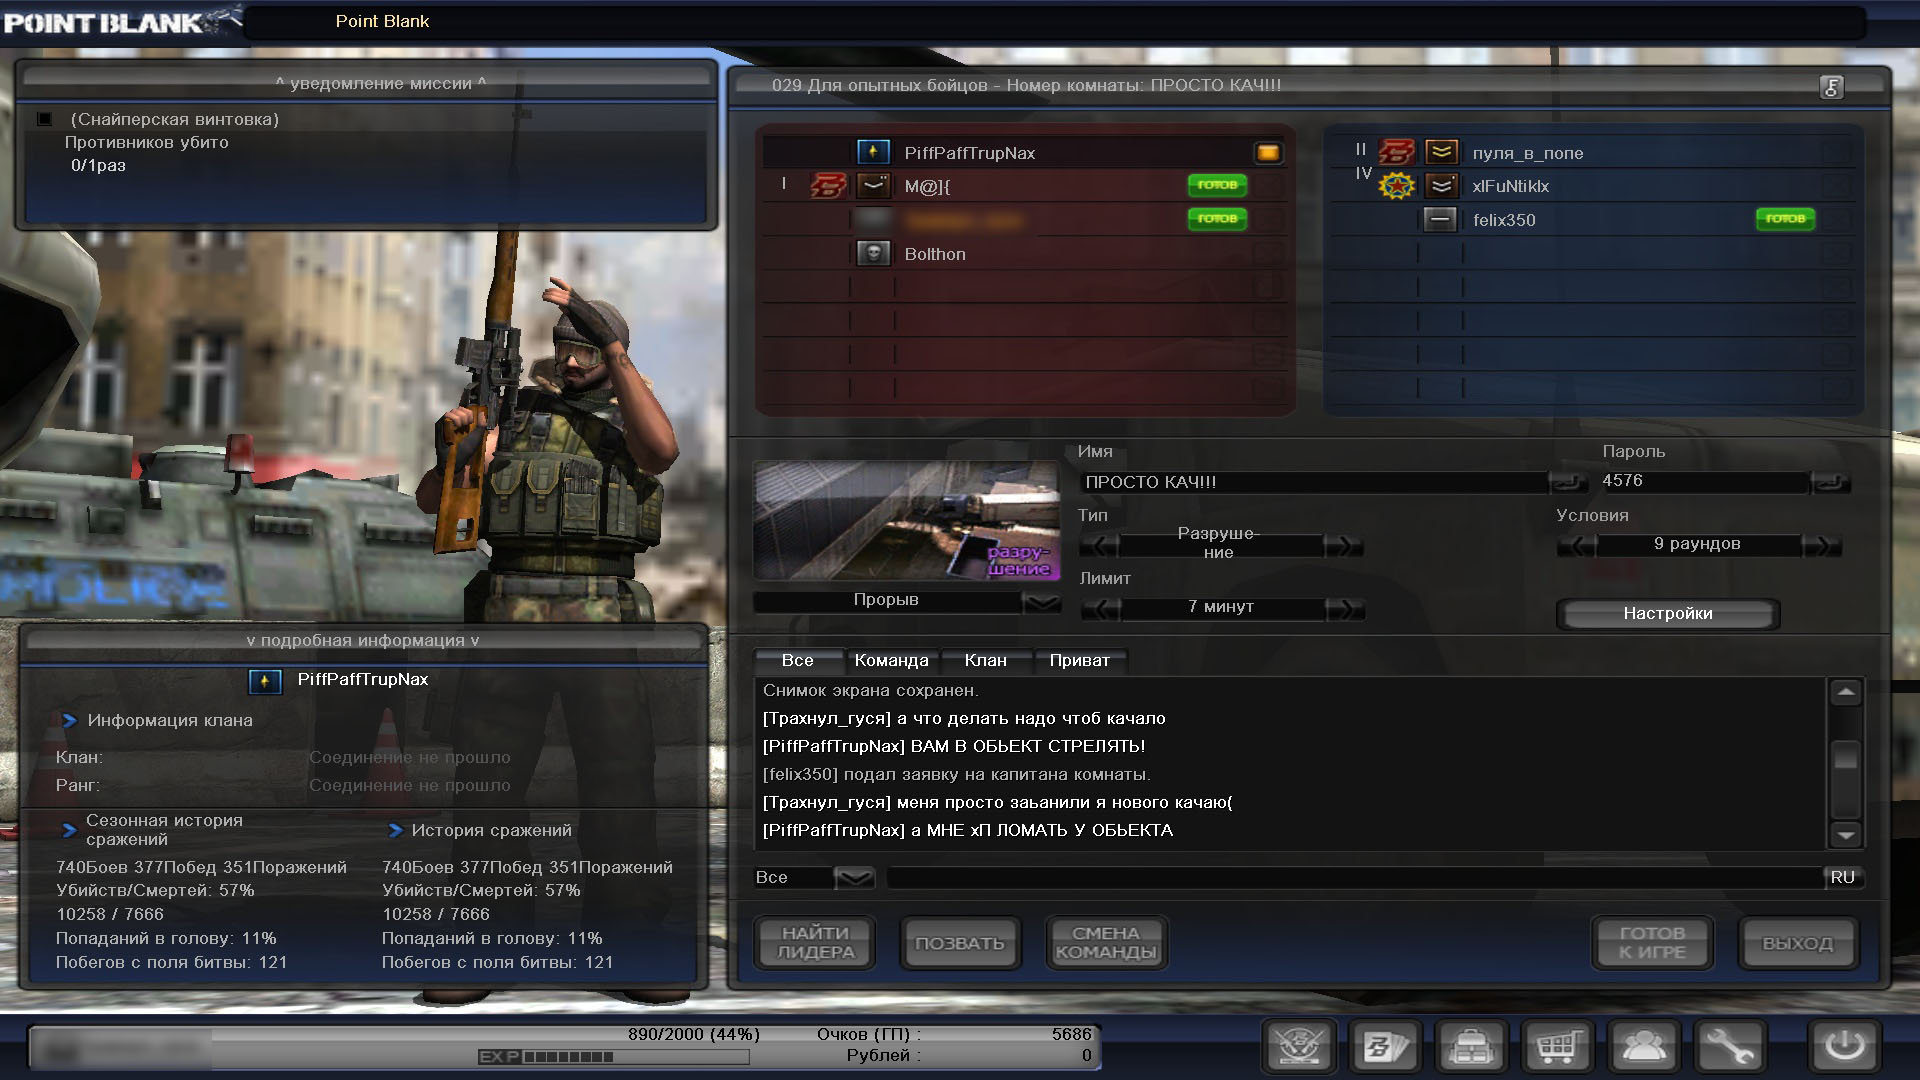Click the chat scrollbar thumb
Viewport: 1920px width, 1080px height.
coord(1845,758)
